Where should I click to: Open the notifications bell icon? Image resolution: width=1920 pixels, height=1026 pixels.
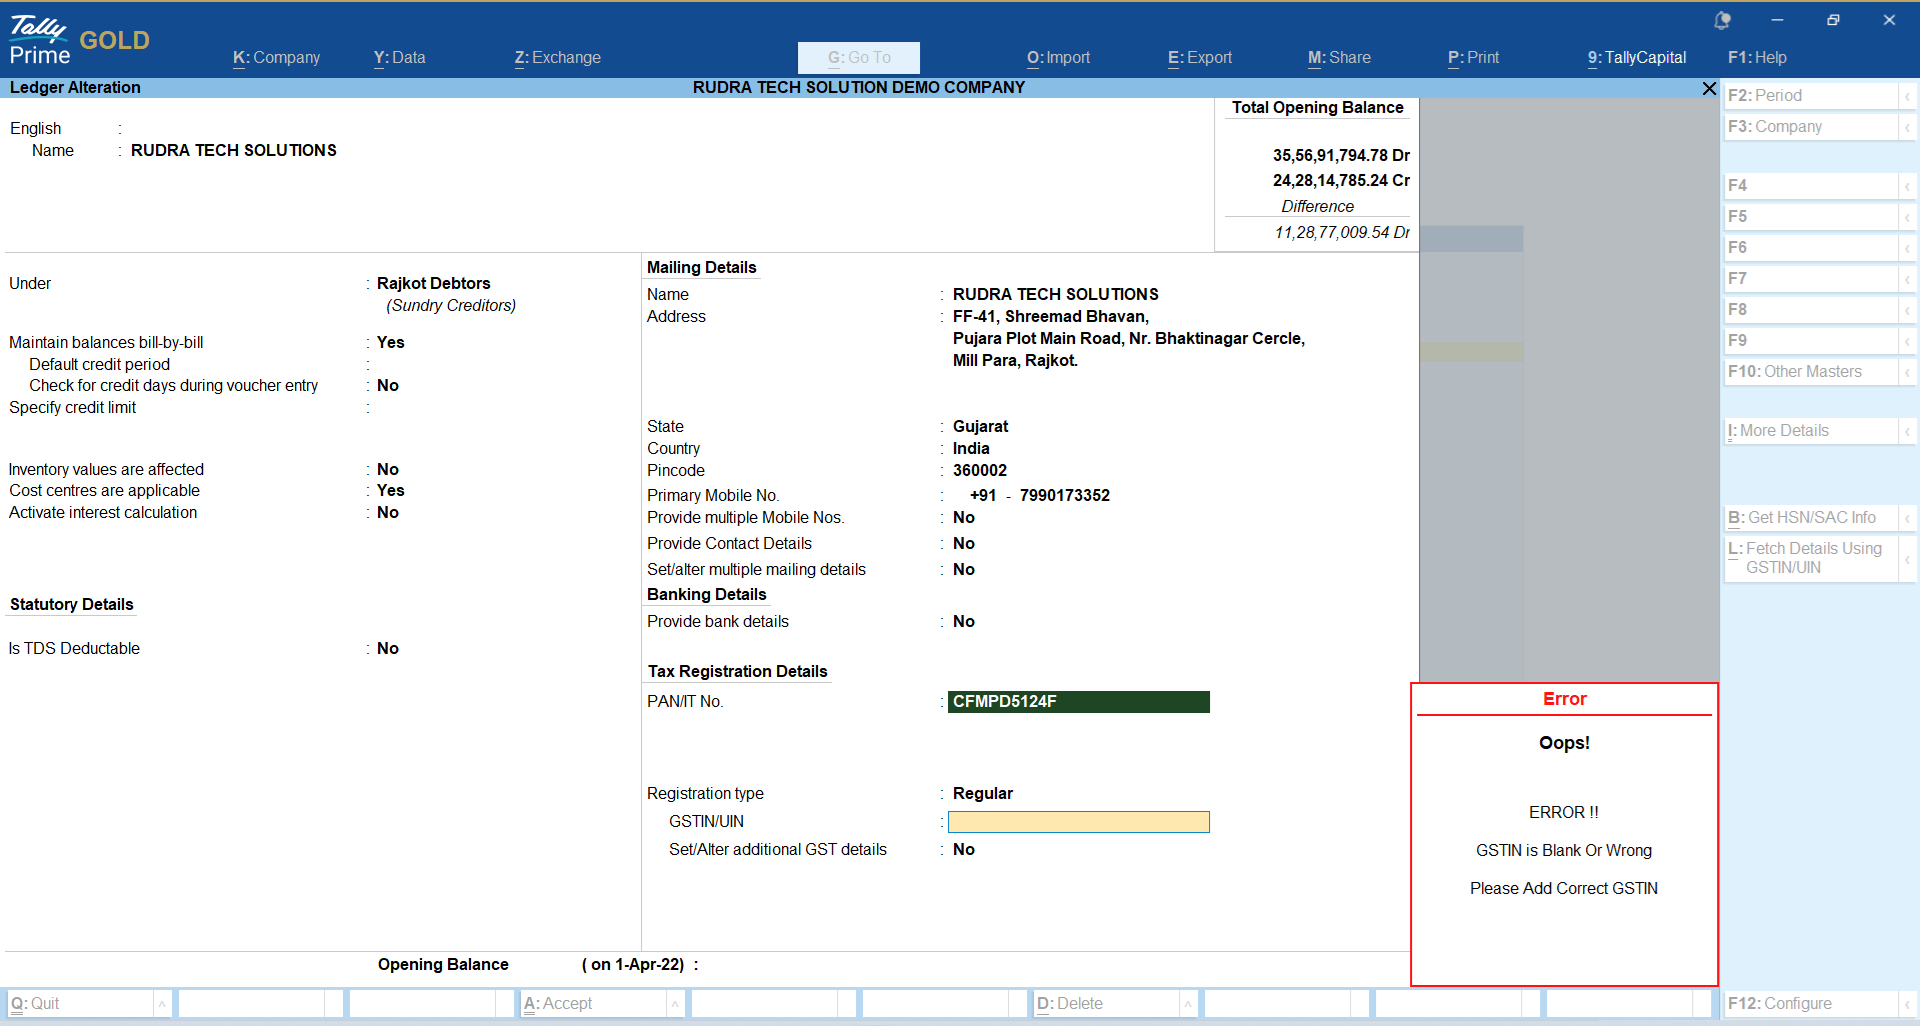tap(1722, 20)
